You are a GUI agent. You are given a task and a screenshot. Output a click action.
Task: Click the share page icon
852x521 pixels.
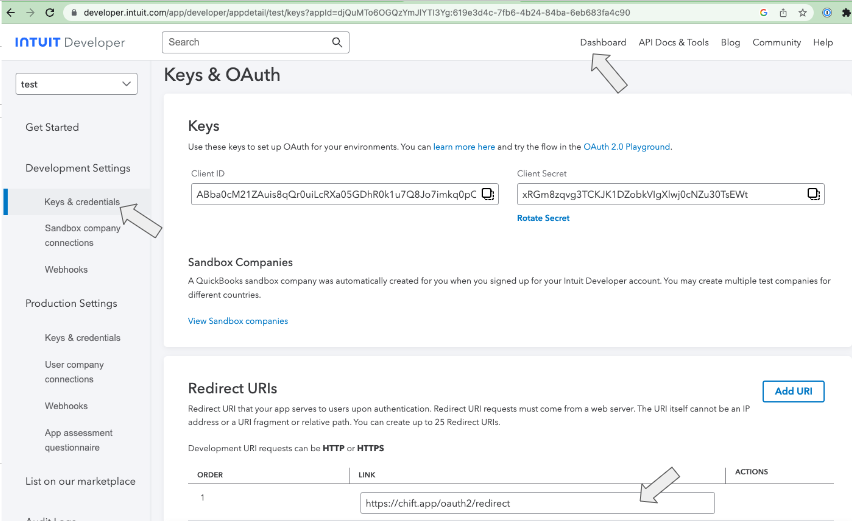click(783, 12)
